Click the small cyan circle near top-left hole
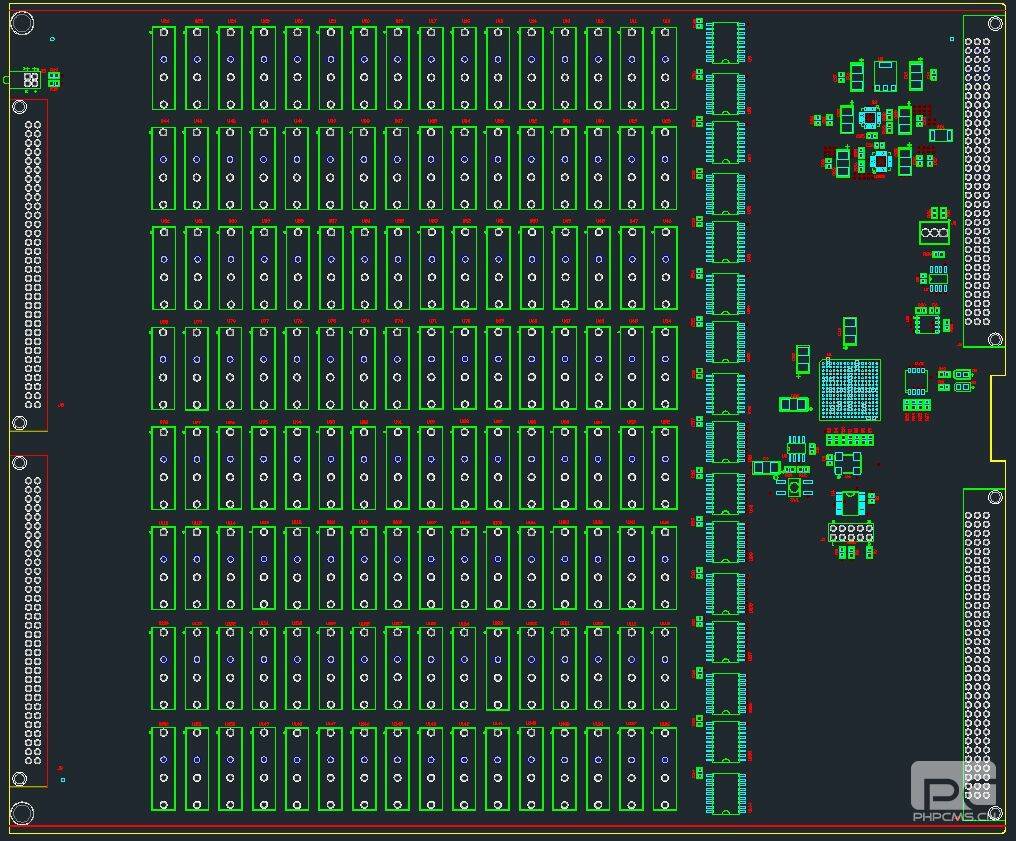Image resolution: width=1016 pixels, height=841 pixels. point(52,39)
